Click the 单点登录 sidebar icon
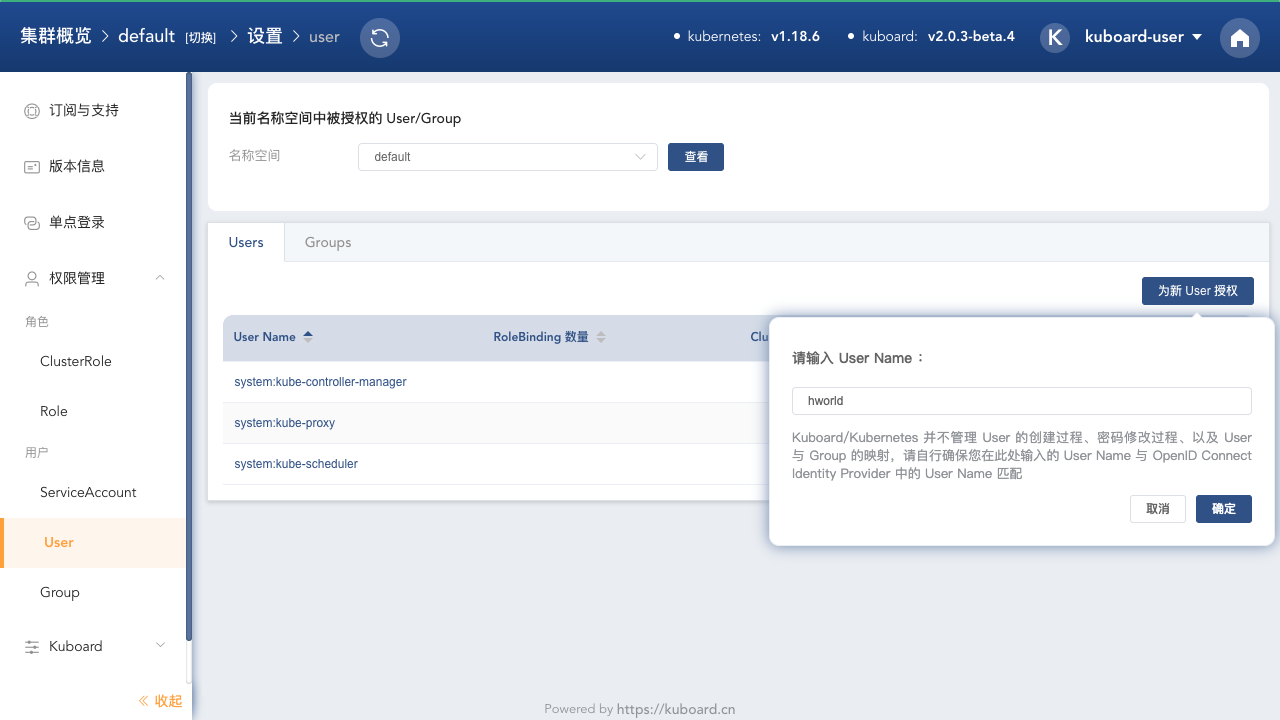 (32, 222)
